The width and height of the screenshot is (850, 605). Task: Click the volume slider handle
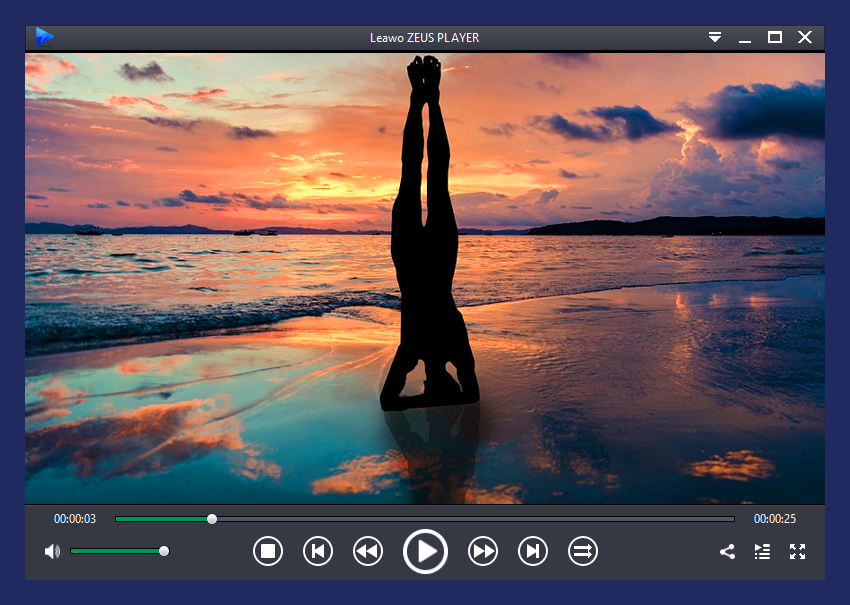[164, 551]
